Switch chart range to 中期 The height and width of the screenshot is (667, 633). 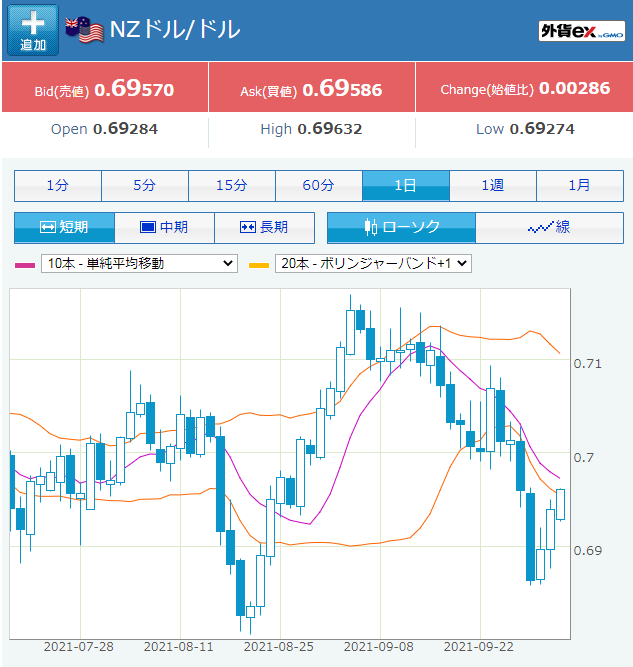coord(164,228)
